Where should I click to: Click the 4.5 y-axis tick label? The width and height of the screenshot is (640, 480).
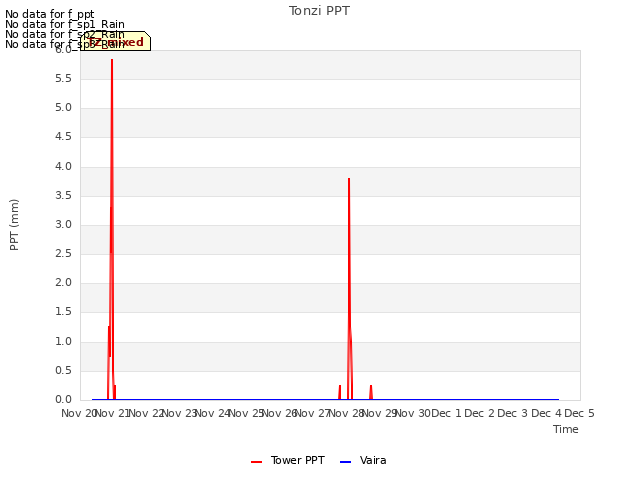point(63,137)
